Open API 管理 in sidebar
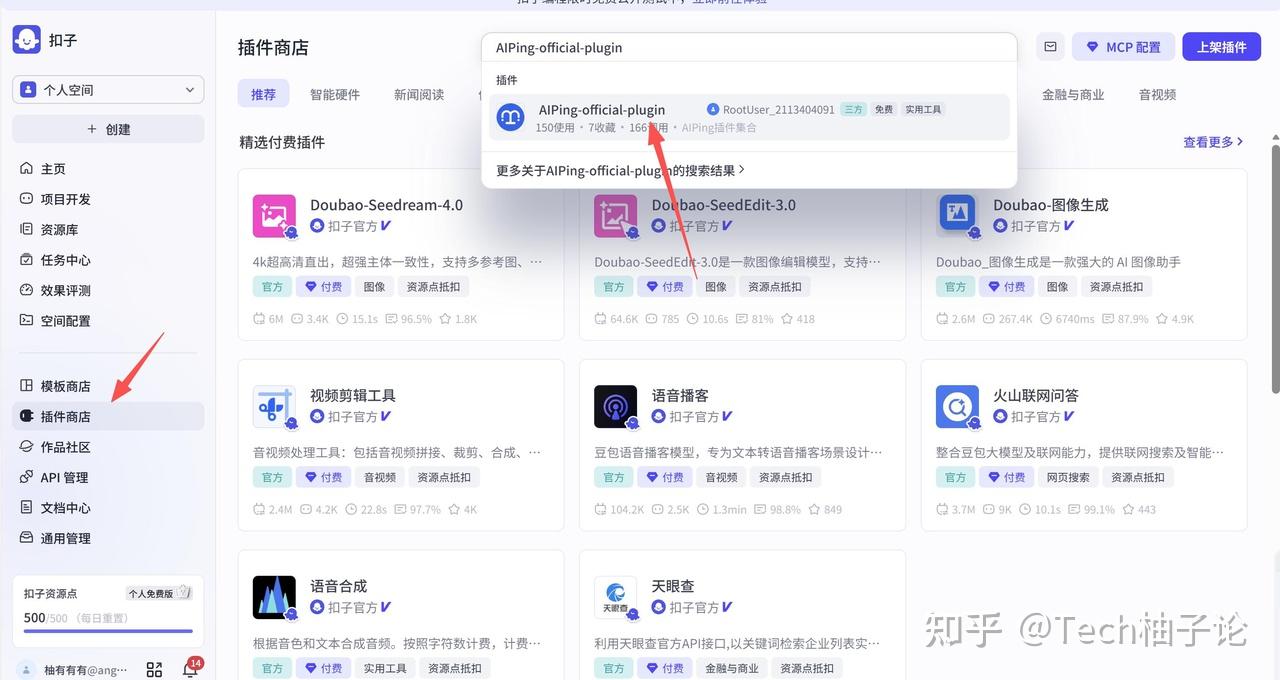 point(108,477)
